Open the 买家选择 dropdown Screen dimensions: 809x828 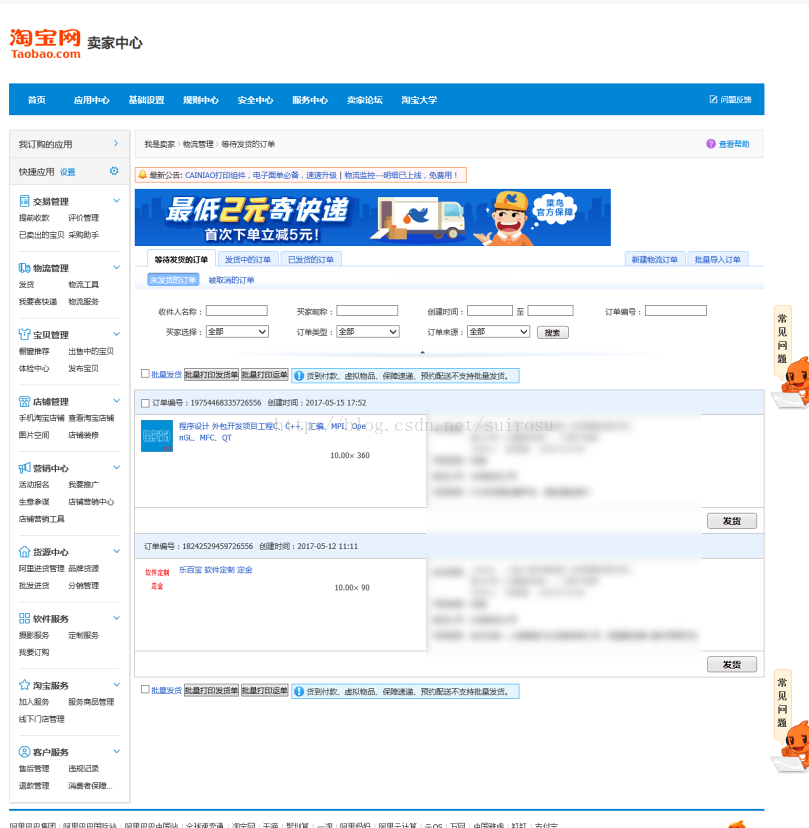point(237,332)
